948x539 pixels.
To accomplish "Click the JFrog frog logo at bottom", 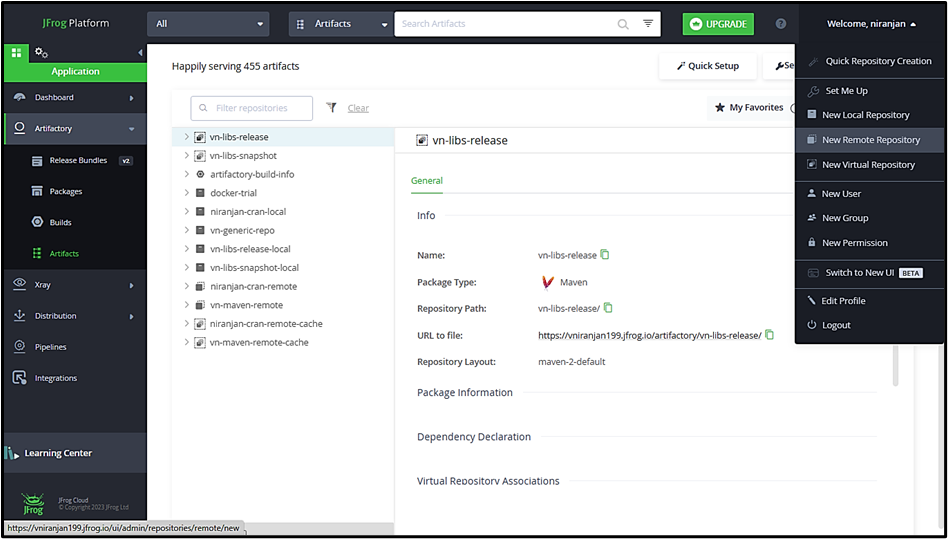I will 33,504.
